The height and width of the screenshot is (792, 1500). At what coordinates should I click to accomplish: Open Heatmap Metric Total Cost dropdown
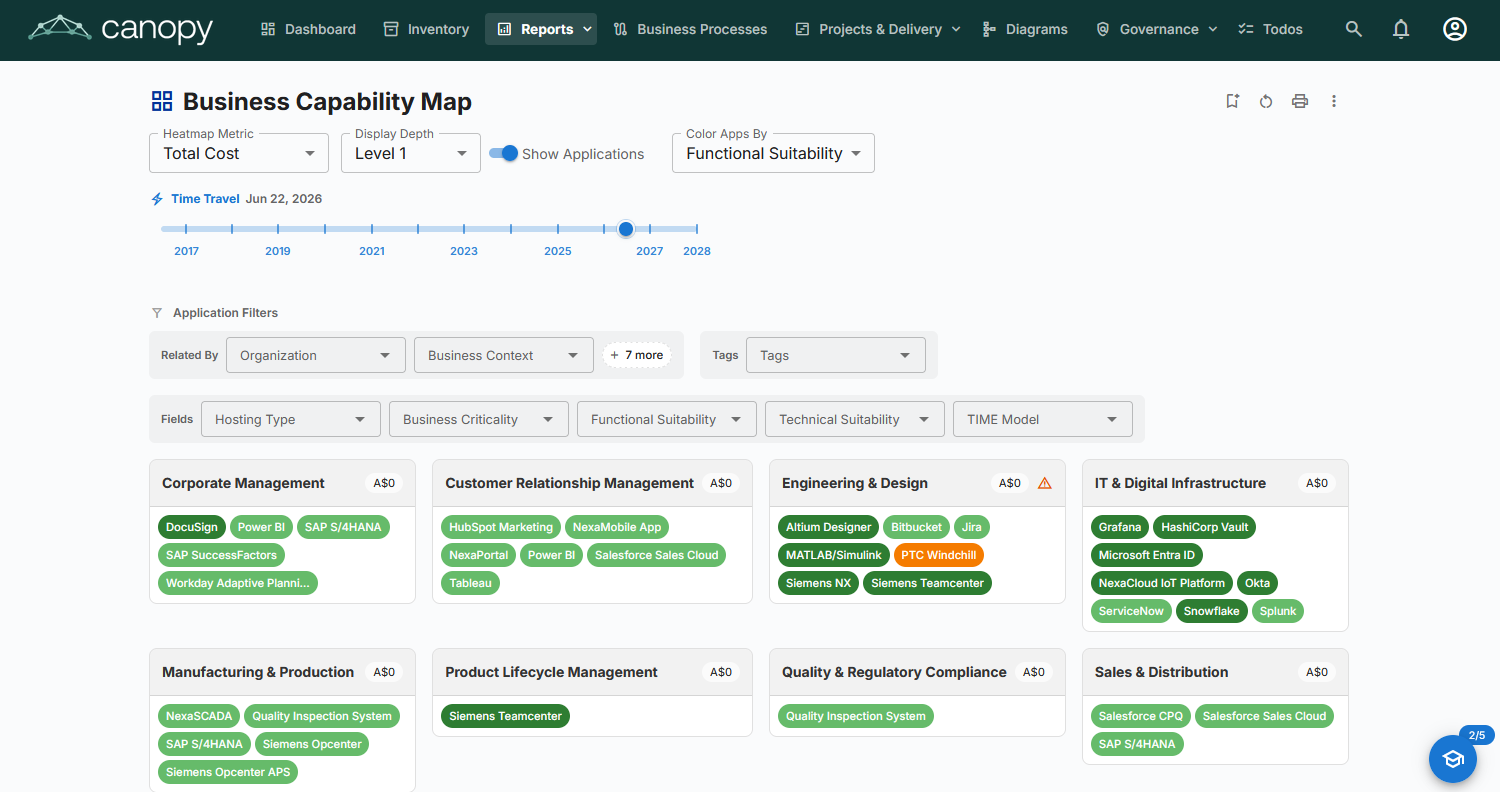click(239, 153)
